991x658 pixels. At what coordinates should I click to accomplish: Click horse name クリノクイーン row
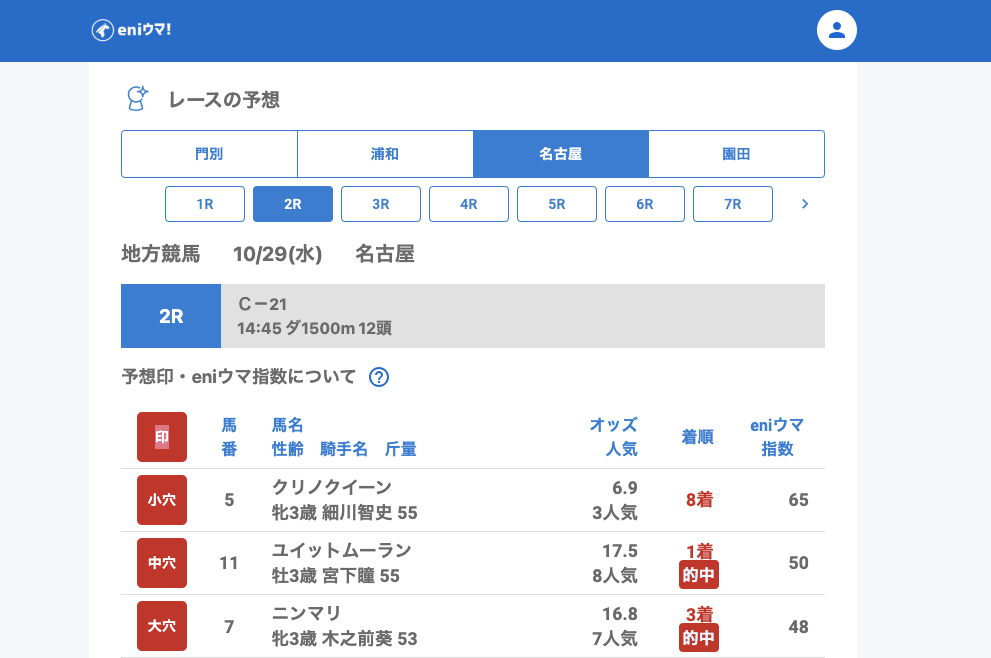332,487
